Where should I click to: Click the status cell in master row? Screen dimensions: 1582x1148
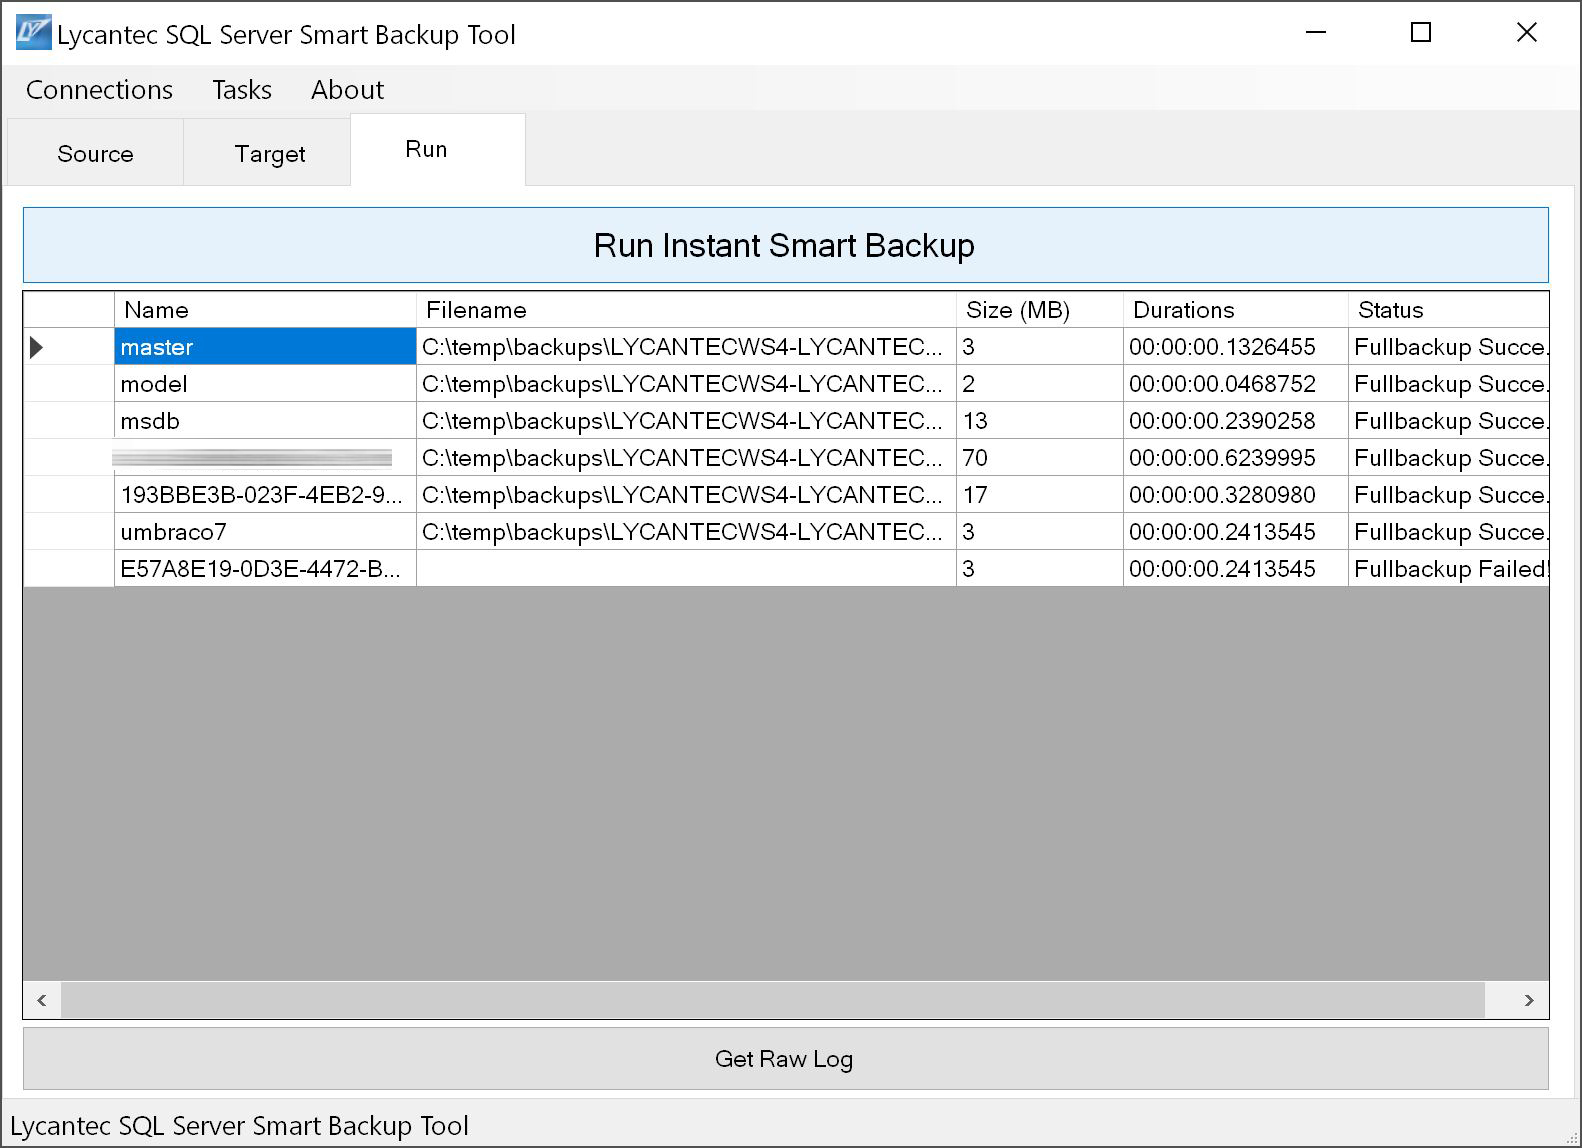coord(1448,347)
